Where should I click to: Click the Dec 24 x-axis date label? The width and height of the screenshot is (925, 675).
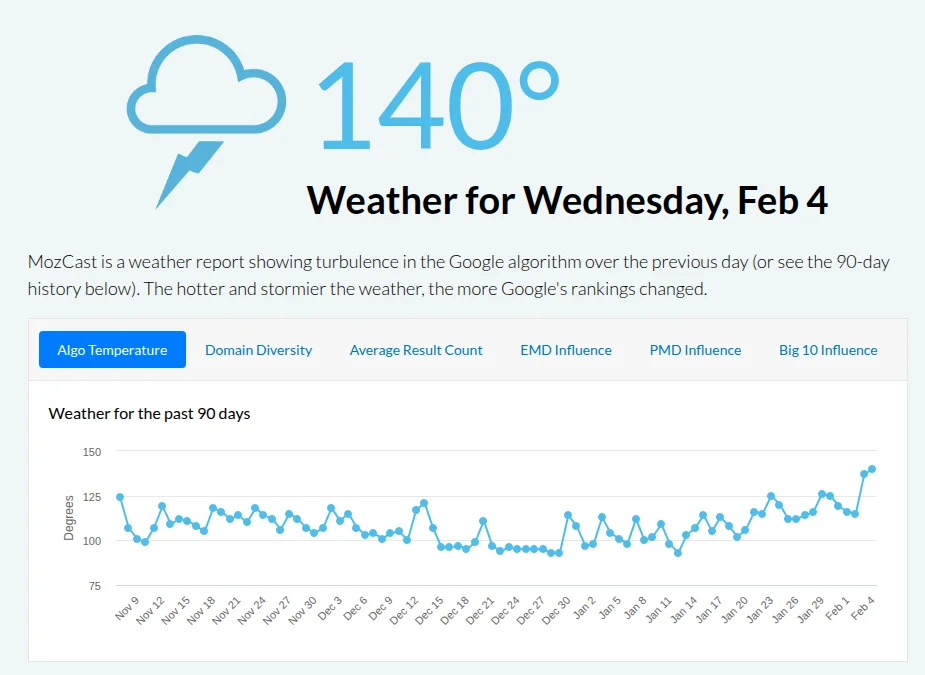pos(507,610)
